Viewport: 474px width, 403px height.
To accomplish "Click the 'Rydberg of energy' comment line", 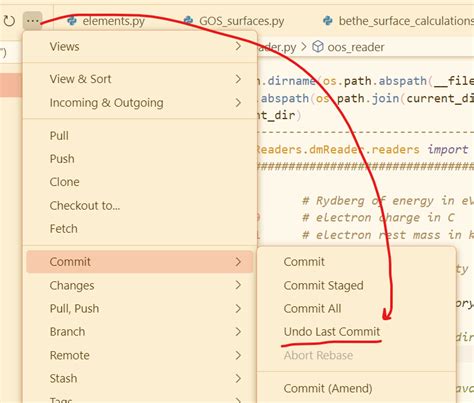I will [x=388, y=201].
